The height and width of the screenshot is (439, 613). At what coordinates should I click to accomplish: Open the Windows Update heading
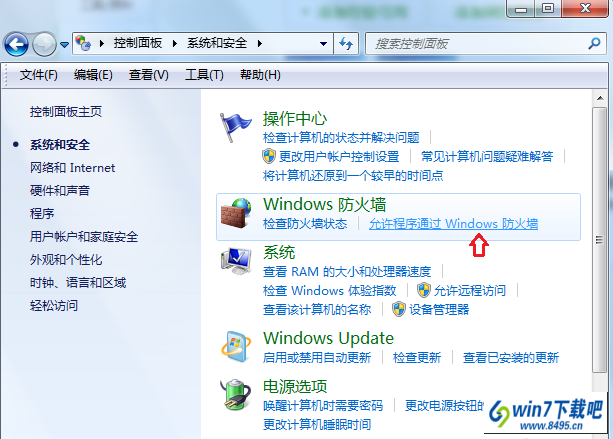(328, 339)
